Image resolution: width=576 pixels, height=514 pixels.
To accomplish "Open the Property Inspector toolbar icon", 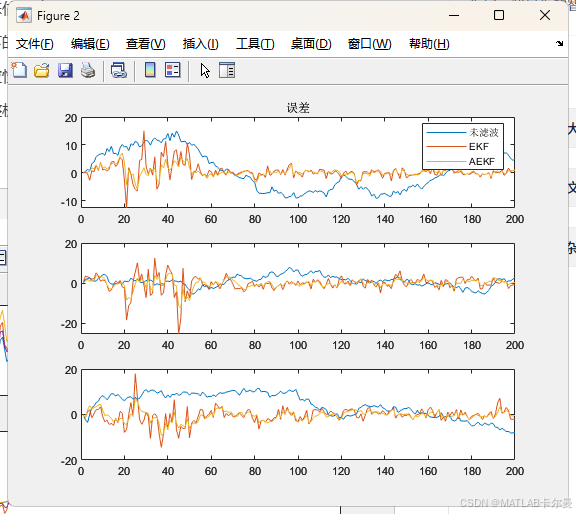I will pos(227,70).
